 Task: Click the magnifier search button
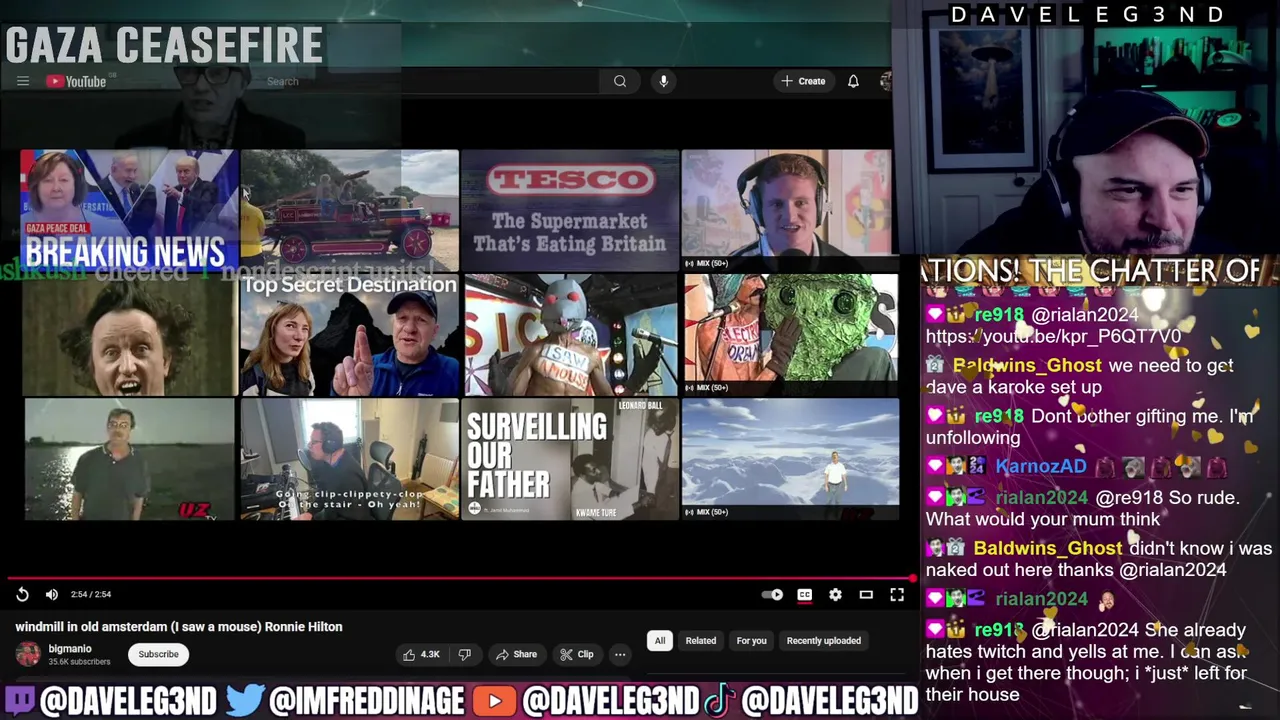pyautogui.click(x=620, y=81)
